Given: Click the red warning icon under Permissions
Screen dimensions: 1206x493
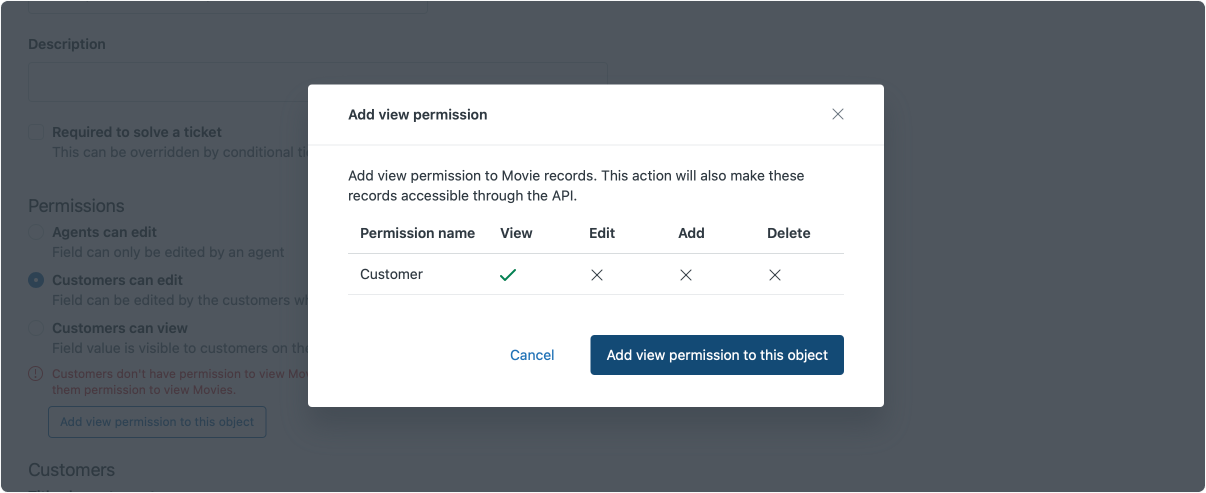Looking at the screenshot, I should tap(36, 374).
